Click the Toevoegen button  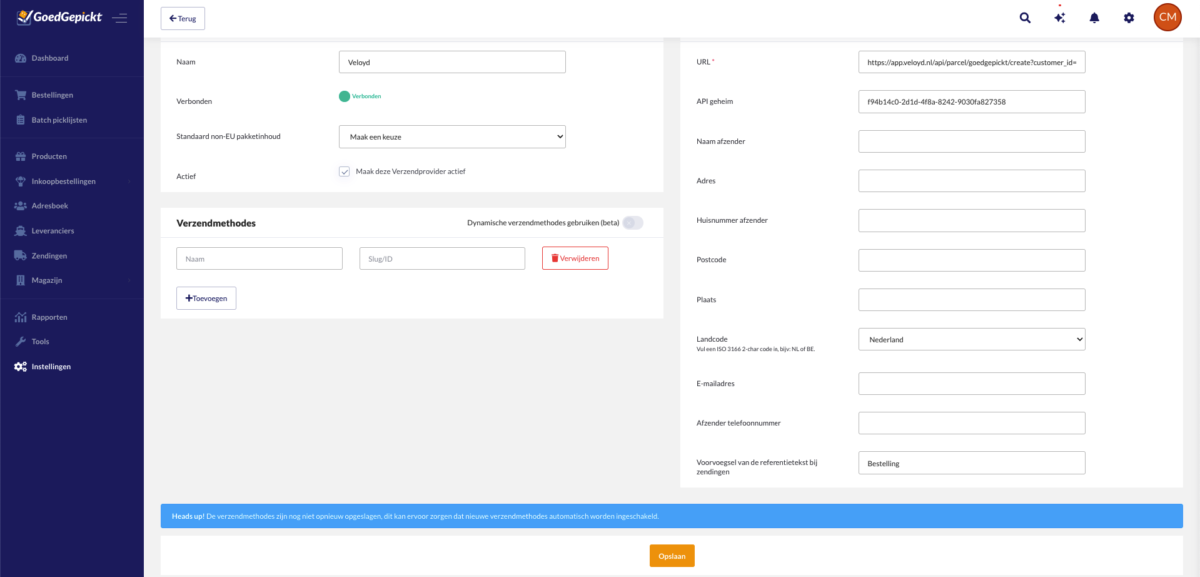coord(206,298)
